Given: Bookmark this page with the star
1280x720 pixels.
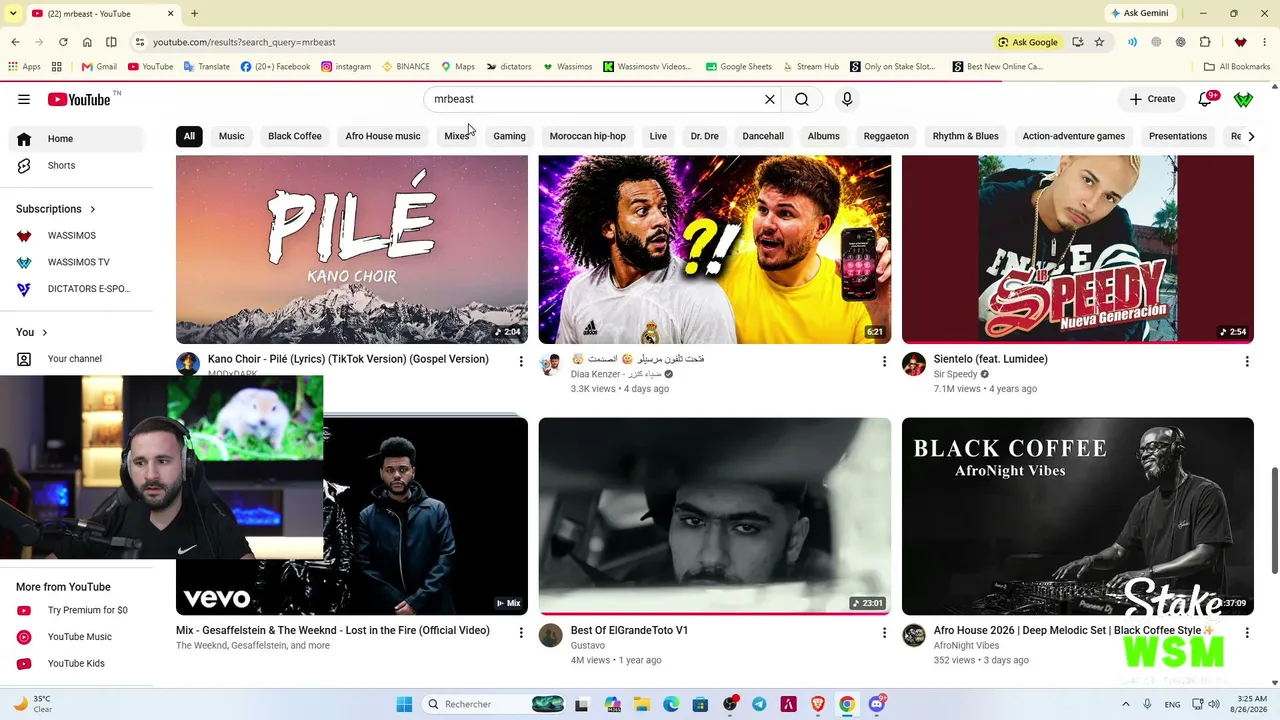Looking at the screenshot, I should tap(1099, 42).
